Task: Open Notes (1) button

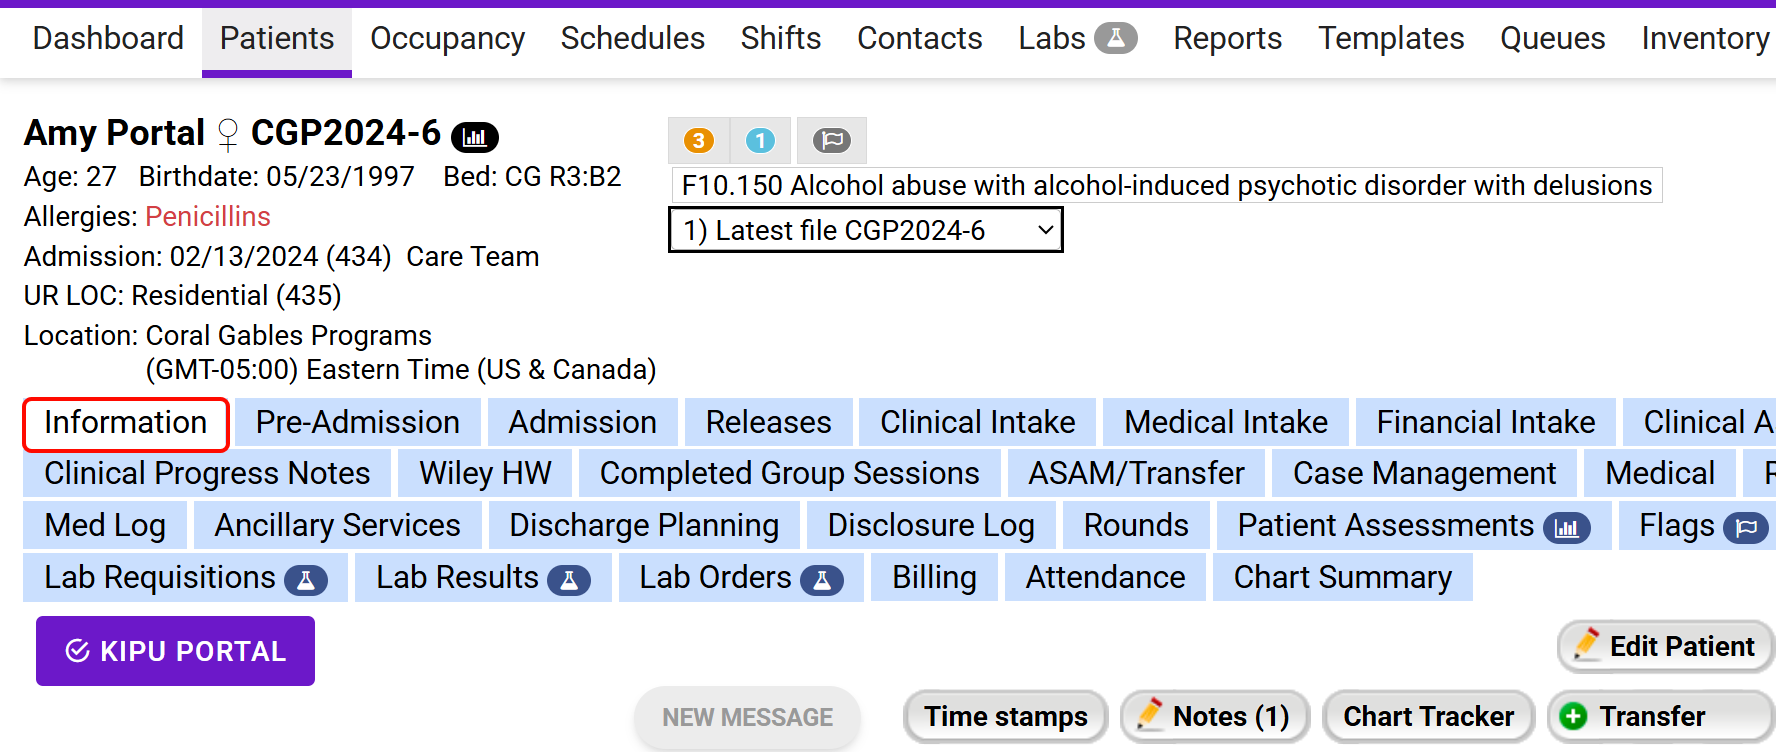Action: tap(1215, 716)
